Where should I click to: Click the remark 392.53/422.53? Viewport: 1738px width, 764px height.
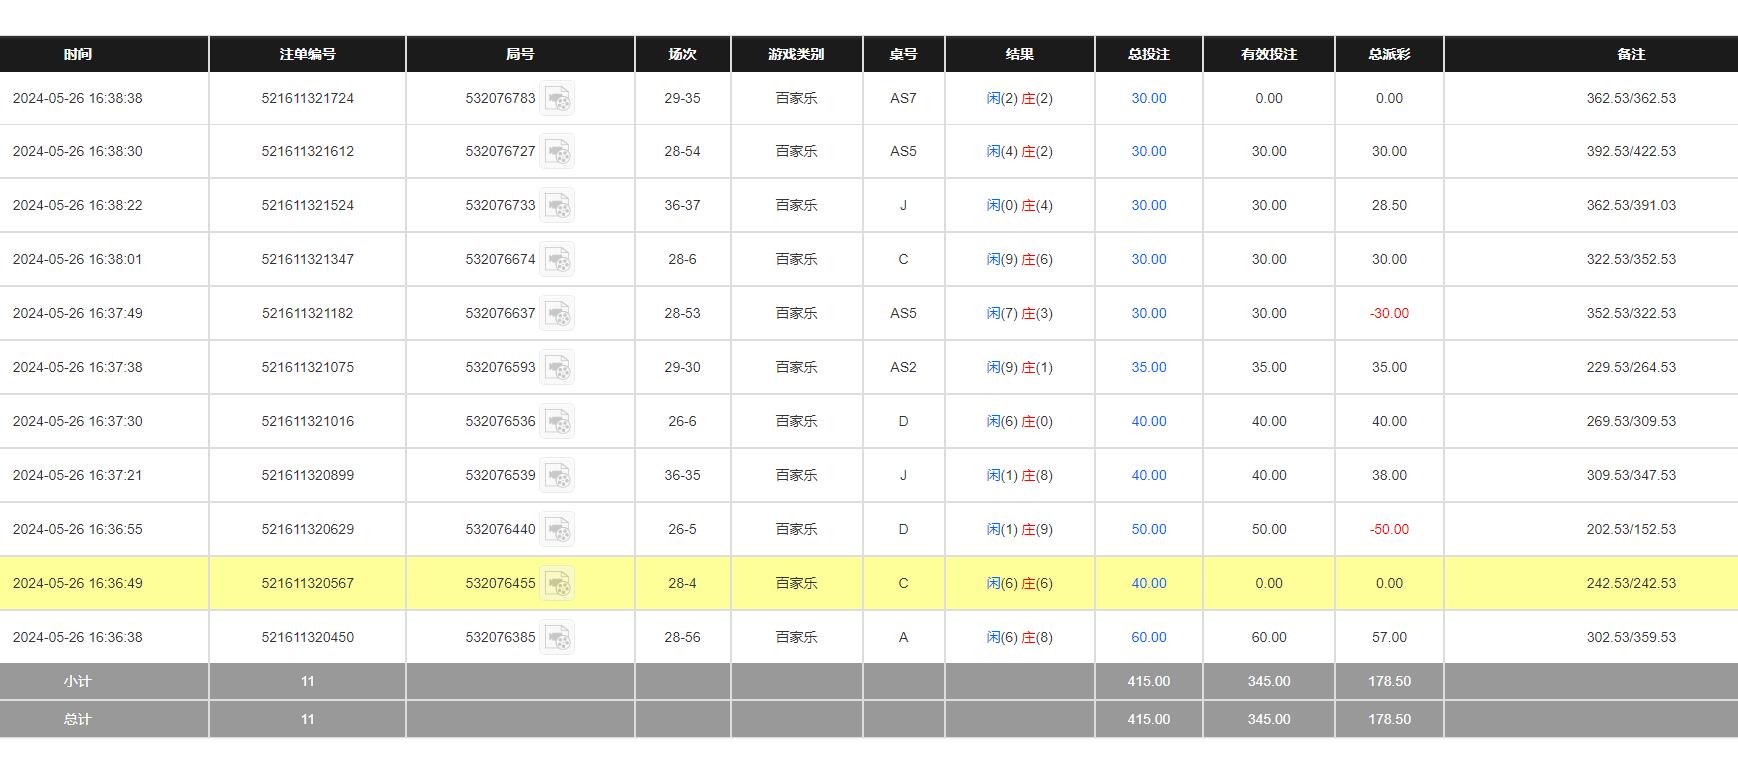pos(1631,151)
